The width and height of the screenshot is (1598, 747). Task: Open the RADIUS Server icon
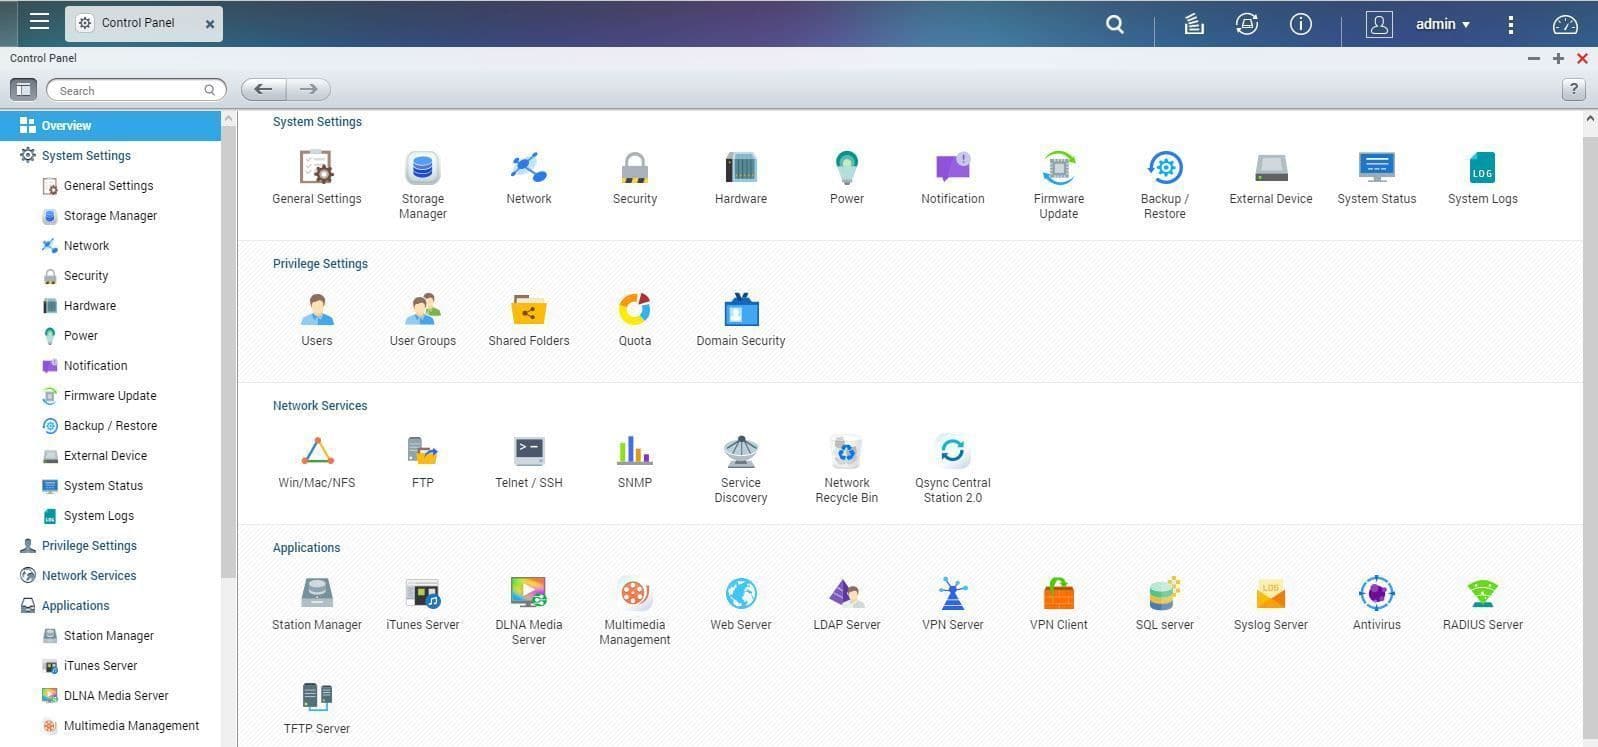coord(1482,596)
